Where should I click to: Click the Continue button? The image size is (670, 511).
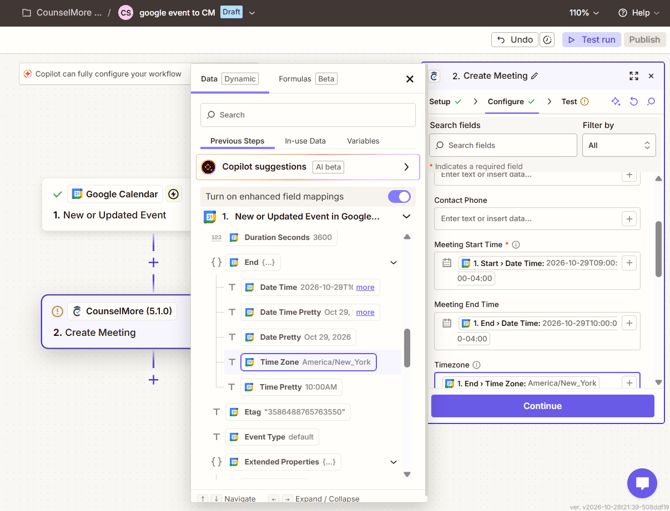coord(542,406)
